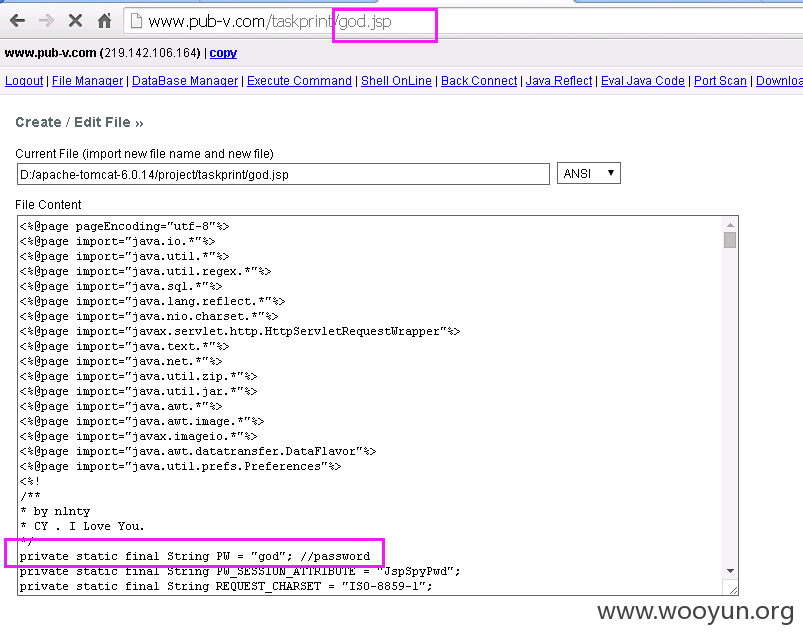This screenshot has height=640, width=803.
Task: Focus the address bar showing www.pub-v.com
Action: coord(461,22)
